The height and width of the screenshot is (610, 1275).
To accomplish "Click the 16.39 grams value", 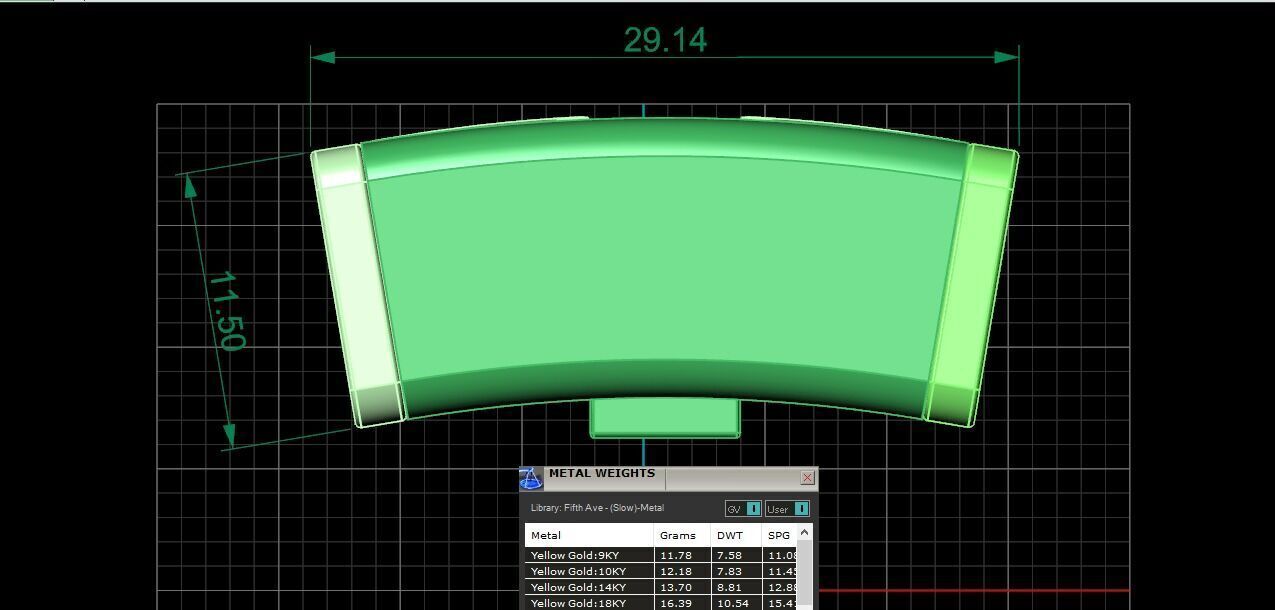I will [x=676, y=603].
